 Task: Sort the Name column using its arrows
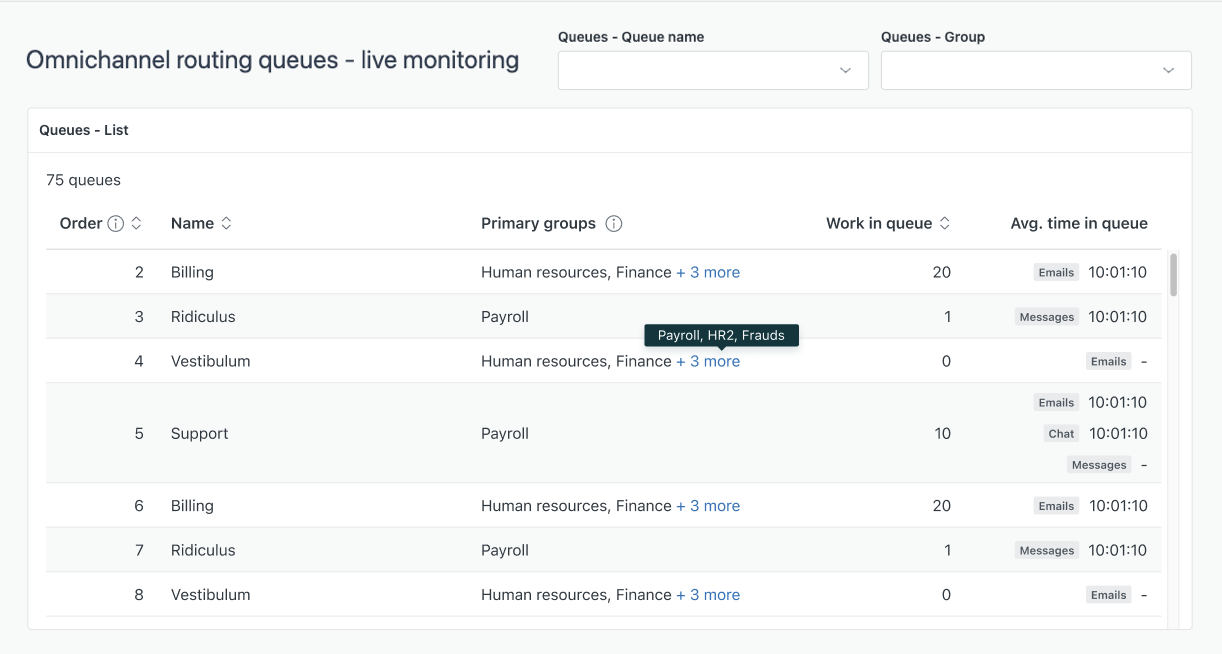click(x=226, y=224)
